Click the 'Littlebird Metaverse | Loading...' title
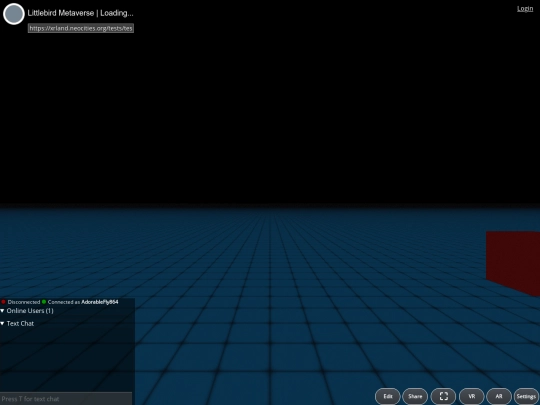Screen dimensions: 540x405 click(x=80, y=13)
